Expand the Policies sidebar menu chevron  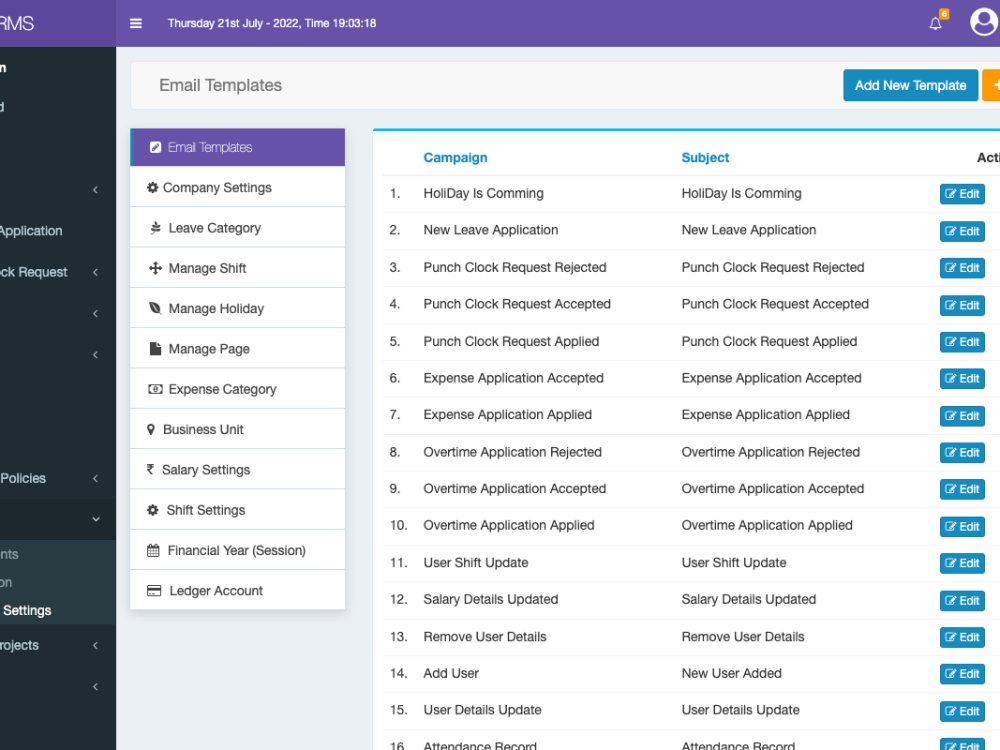pyautogui.click(x=96, y=478)
